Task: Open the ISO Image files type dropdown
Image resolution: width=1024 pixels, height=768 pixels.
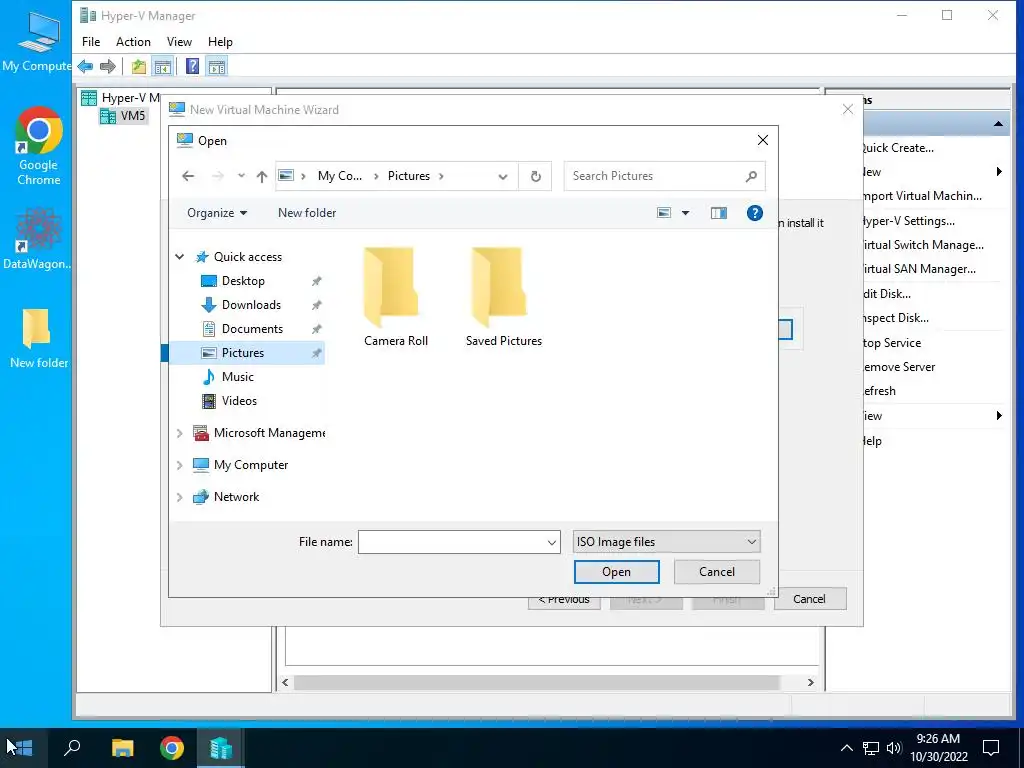Action: tap(666, 542)
